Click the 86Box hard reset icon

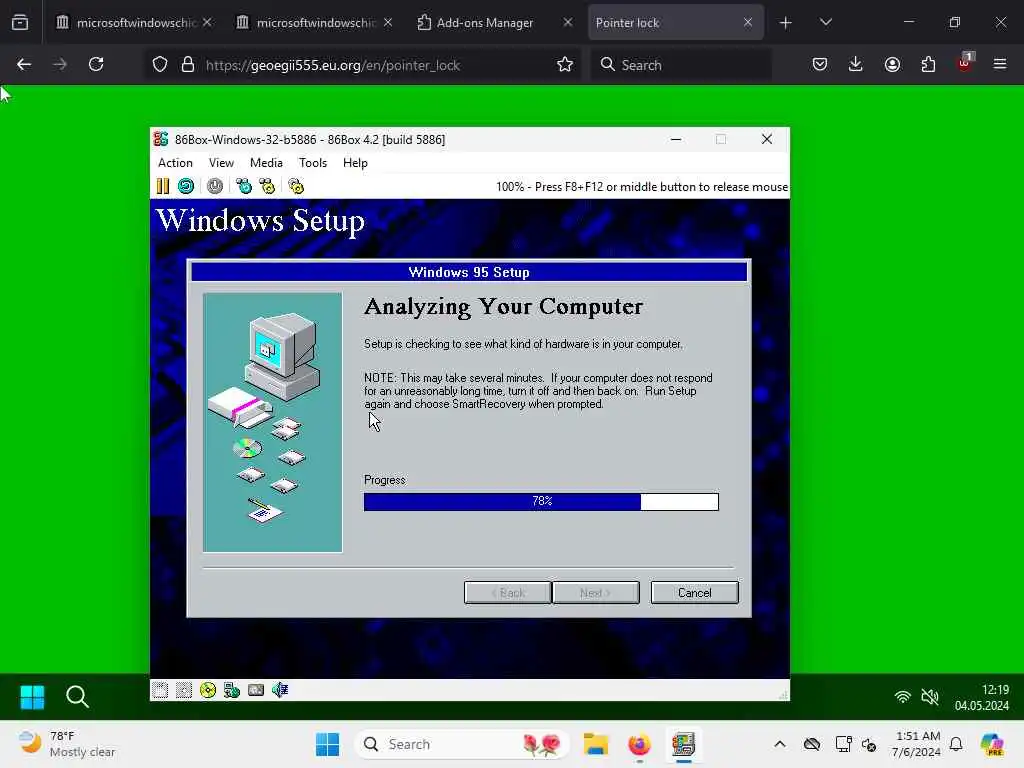click(186, 186)
